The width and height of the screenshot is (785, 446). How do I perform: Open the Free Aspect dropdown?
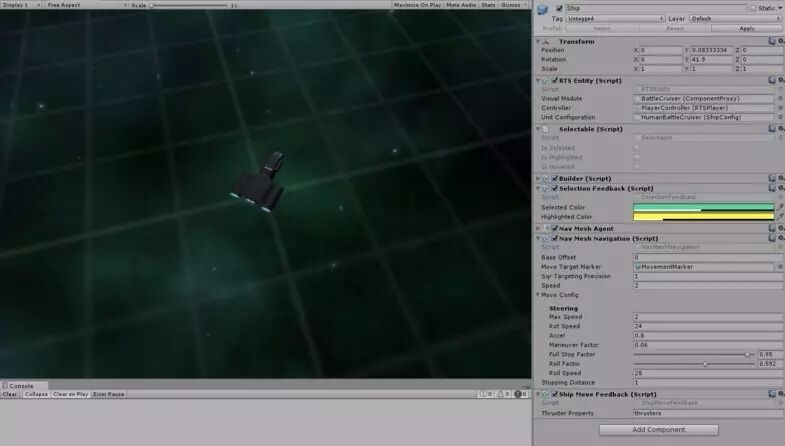point(87,5)
